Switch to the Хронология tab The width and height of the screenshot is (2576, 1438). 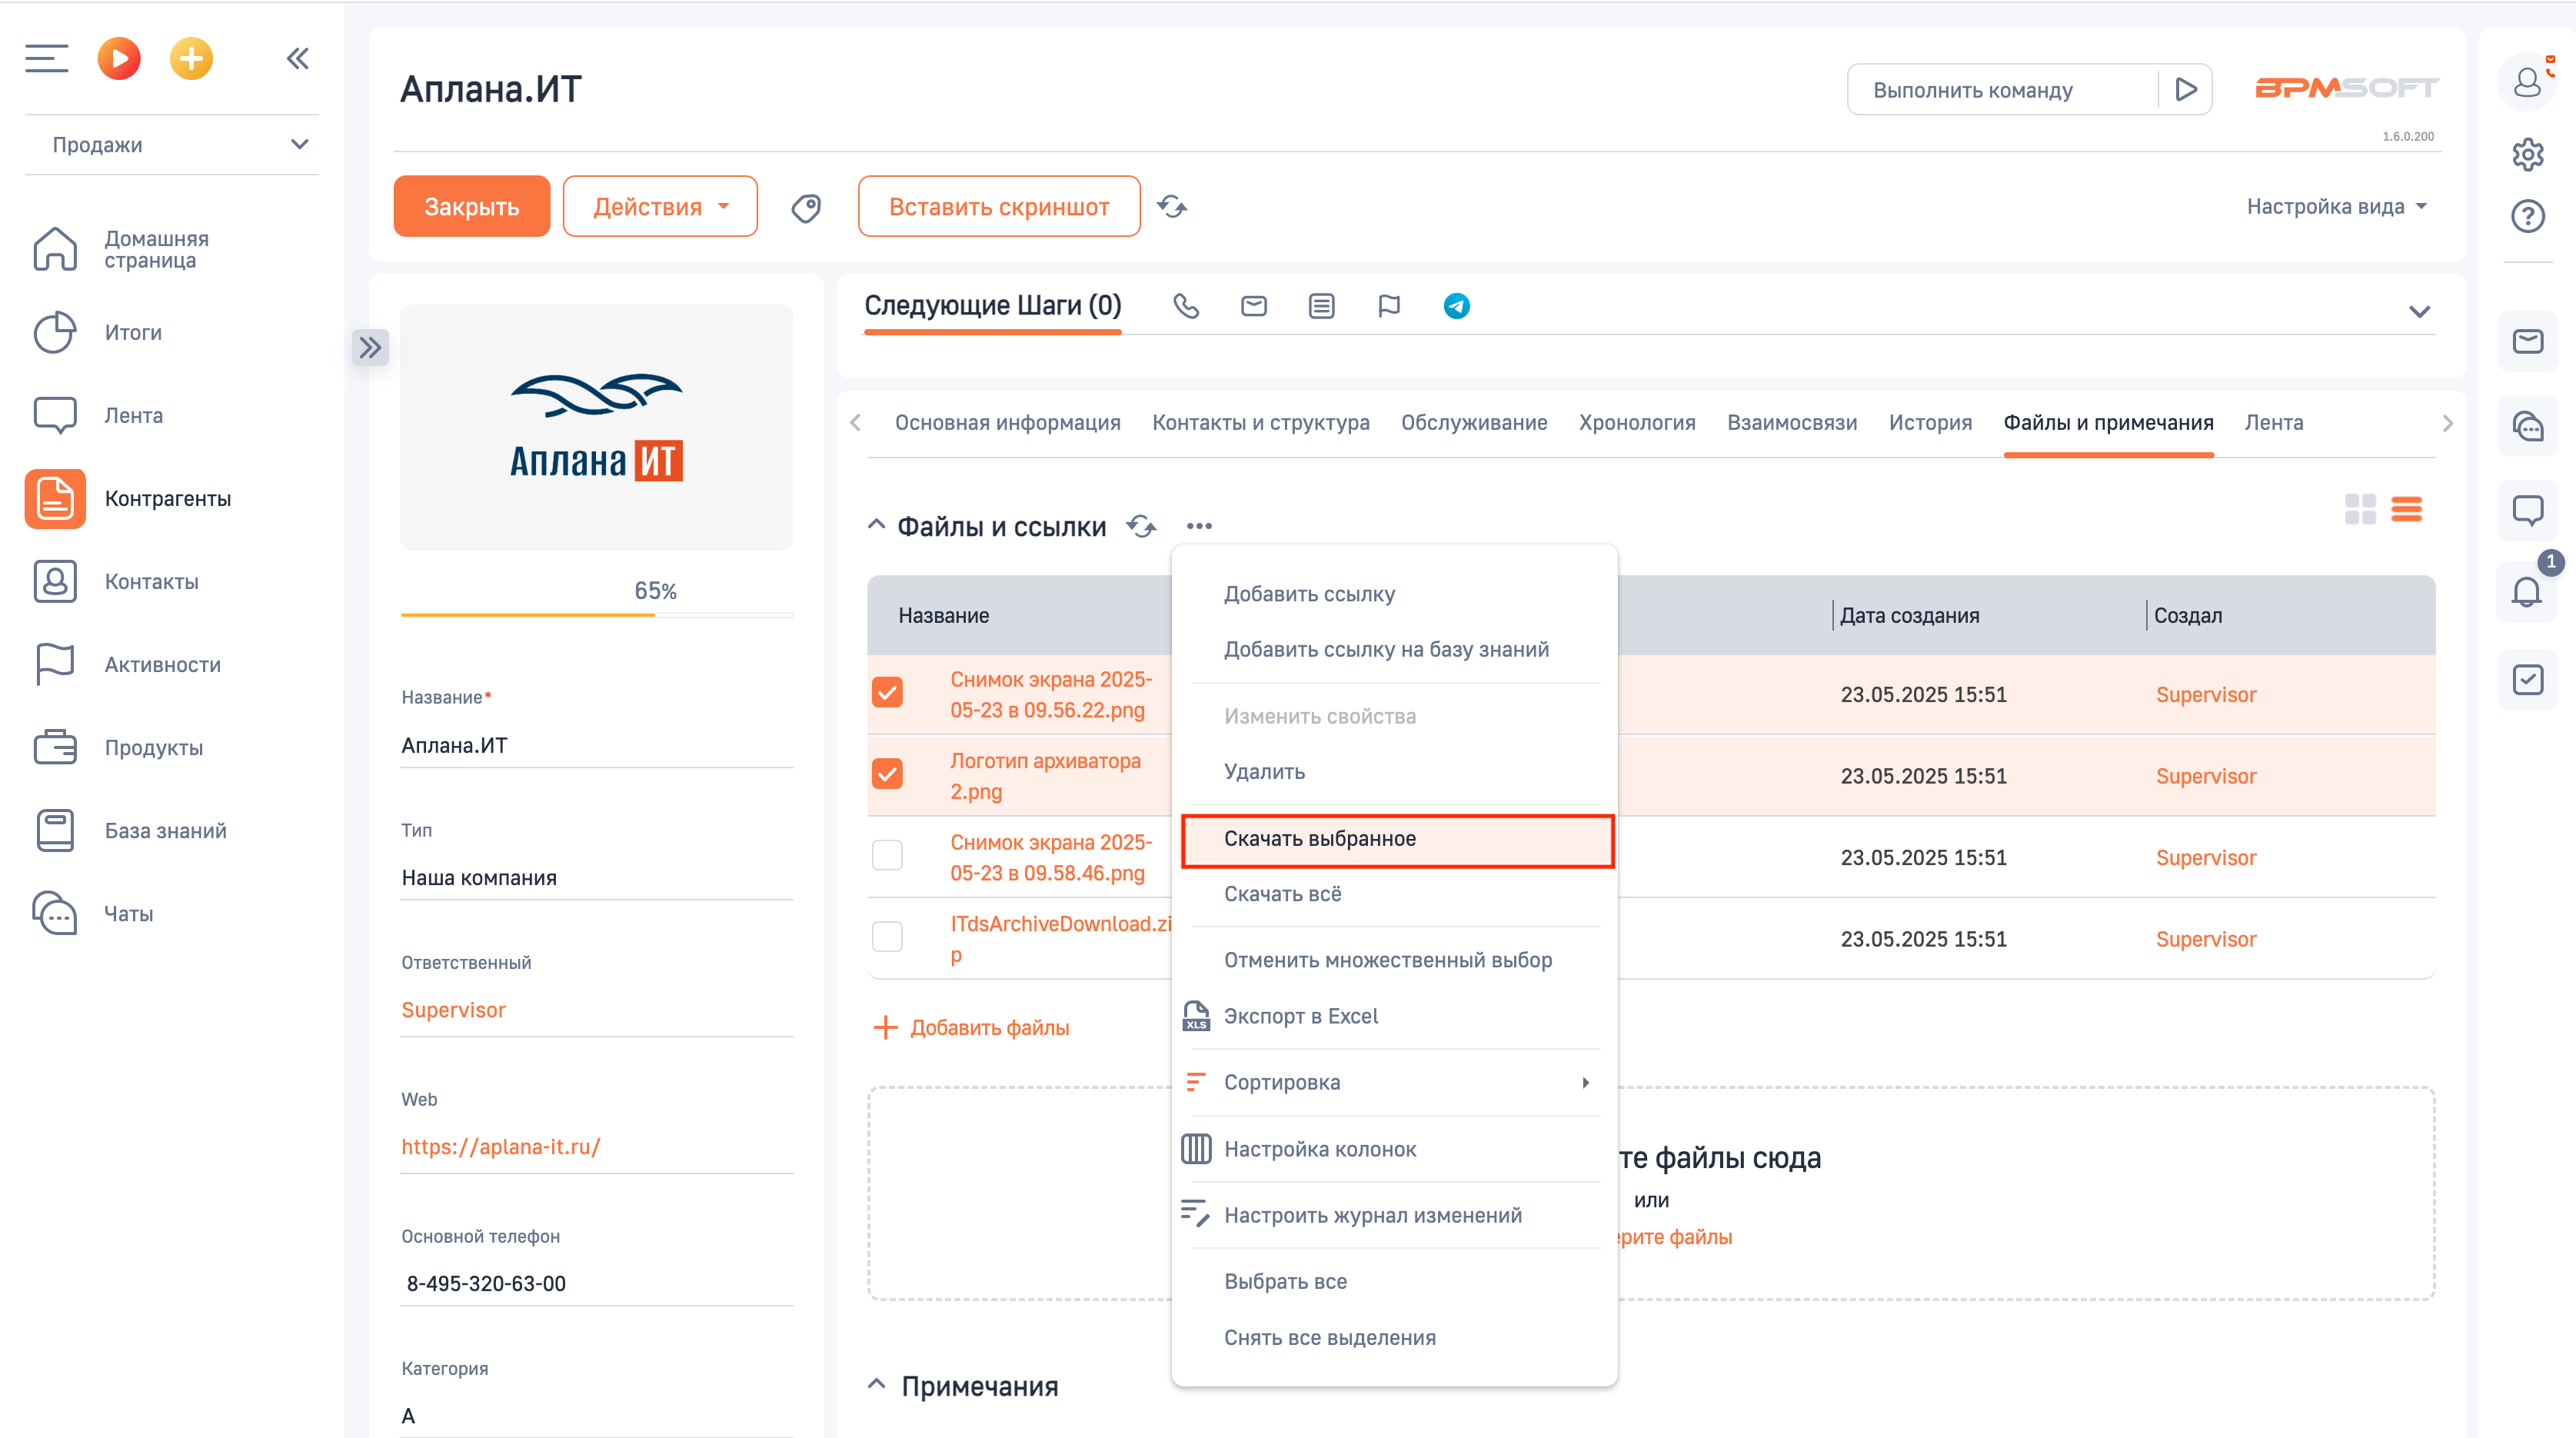tap(1637, 423)
